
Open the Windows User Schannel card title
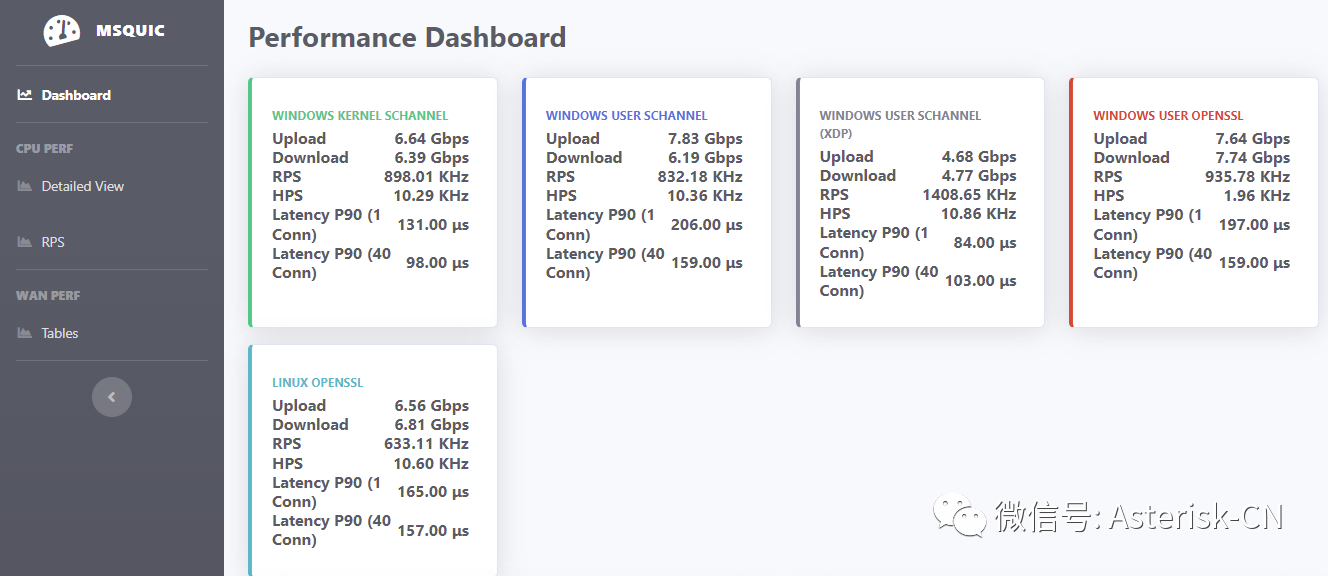[x=626, y=116]
